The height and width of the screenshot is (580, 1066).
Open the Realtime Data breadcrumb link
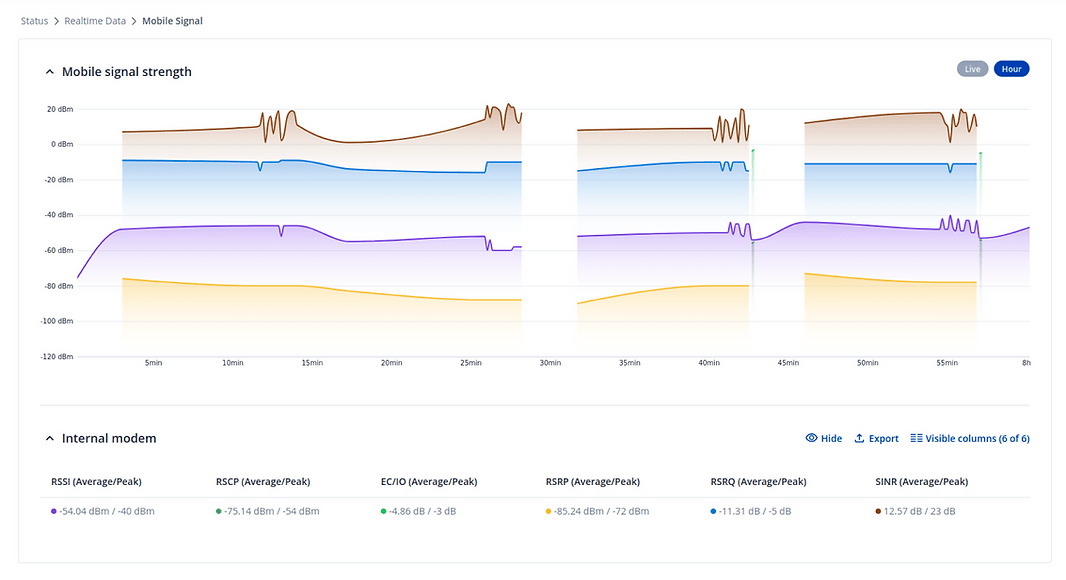coord(95,20)
